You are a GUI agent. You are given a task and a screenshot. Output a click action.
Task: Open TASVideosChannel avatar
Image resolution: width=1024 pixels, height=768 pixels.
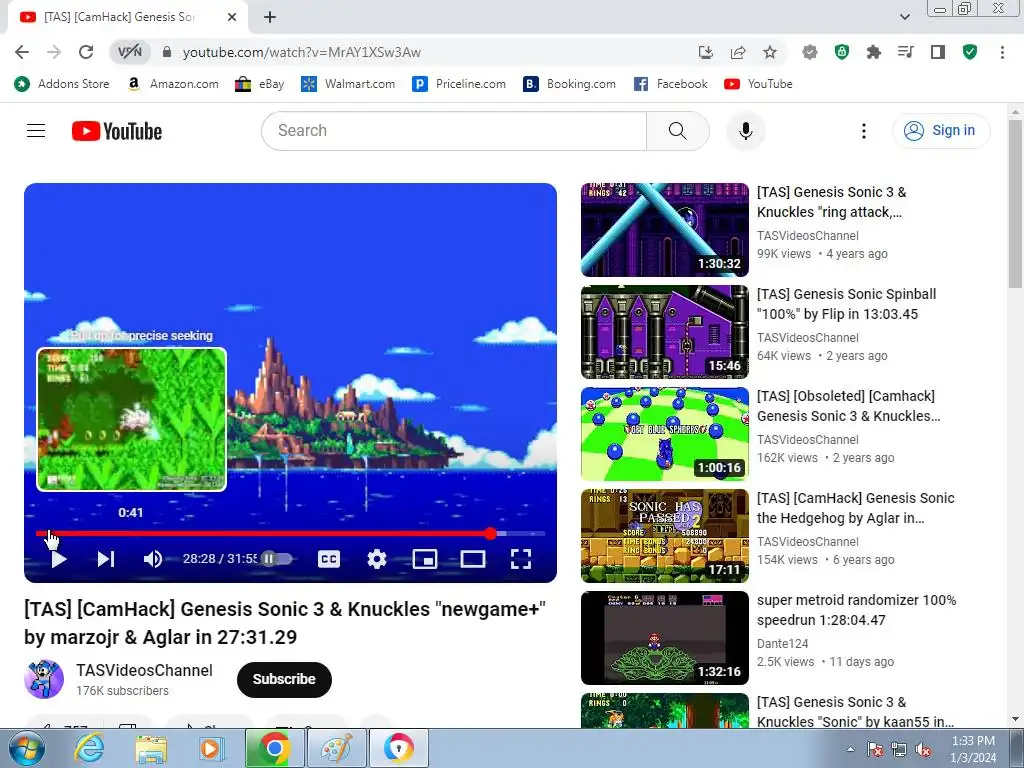(x=44, y=679)
